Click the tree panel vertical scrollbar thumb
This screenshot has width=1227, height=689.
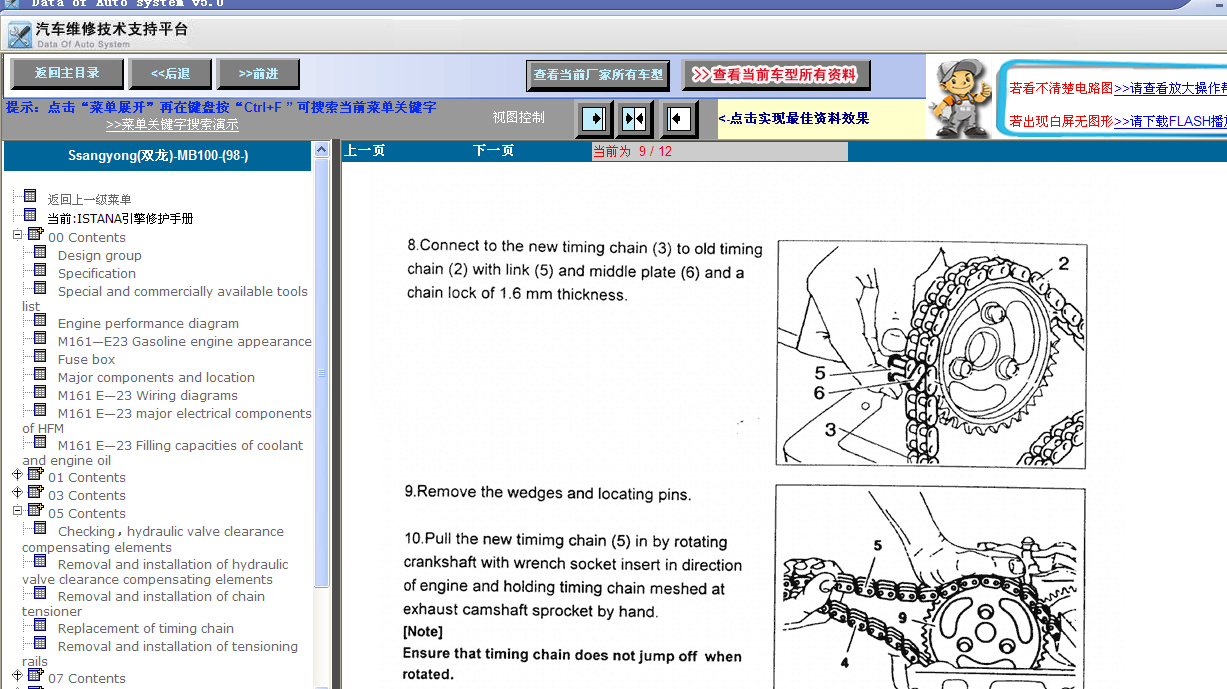click(x=321, y=373)
